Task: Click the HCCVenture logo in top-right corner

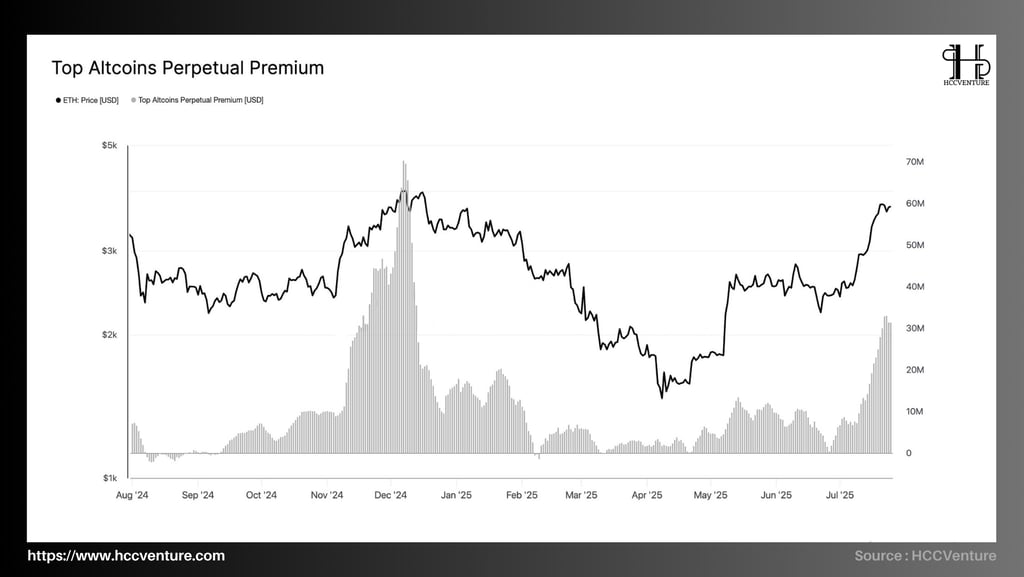Action: 966,65
